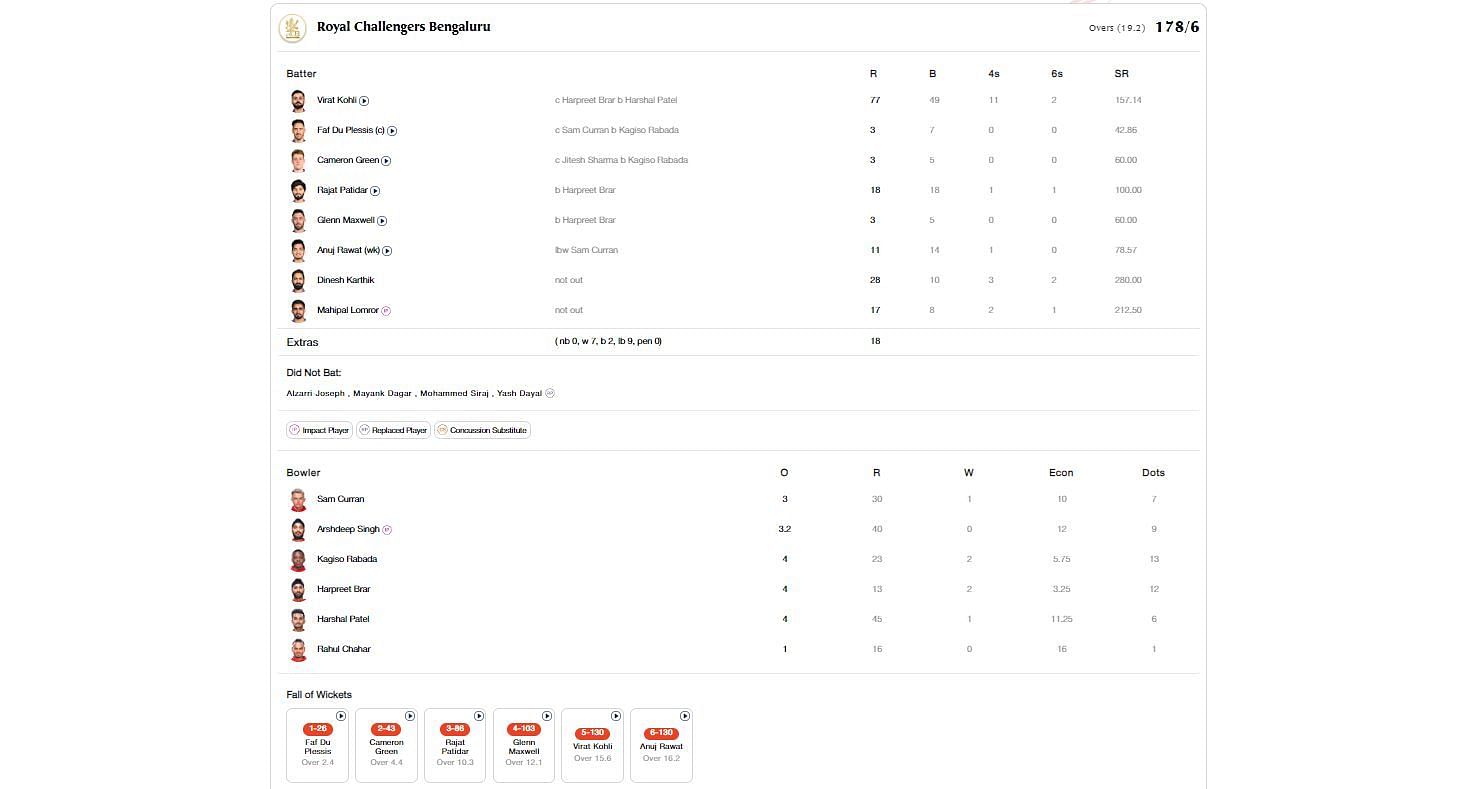Open Rahul Chahar's name in bowler list
The image size is (1465, 789).
tap(344, 650)
